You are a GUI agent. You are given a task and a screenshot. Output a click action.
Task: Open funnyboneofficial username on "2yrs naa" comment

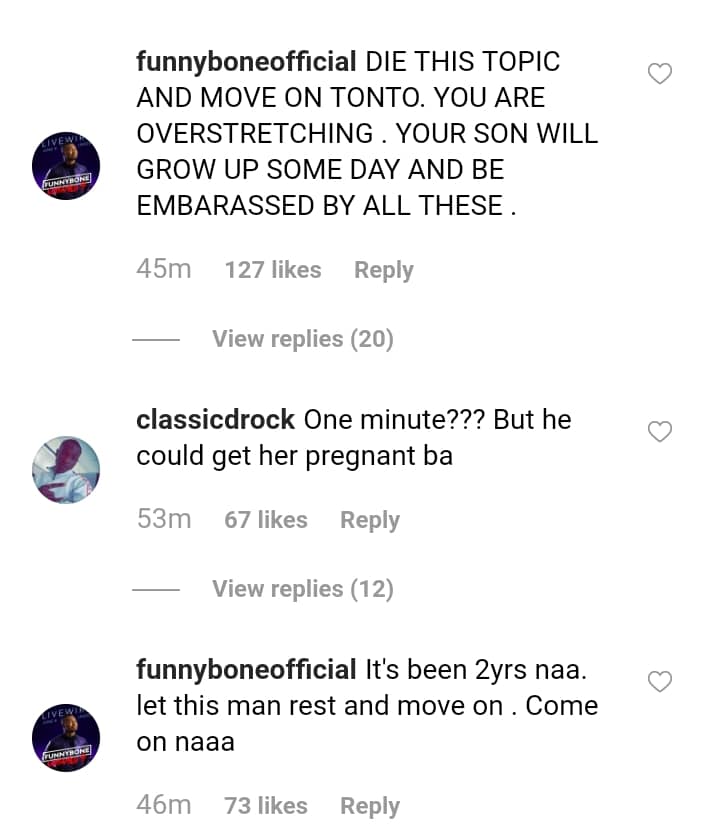(x=246, y=670)
